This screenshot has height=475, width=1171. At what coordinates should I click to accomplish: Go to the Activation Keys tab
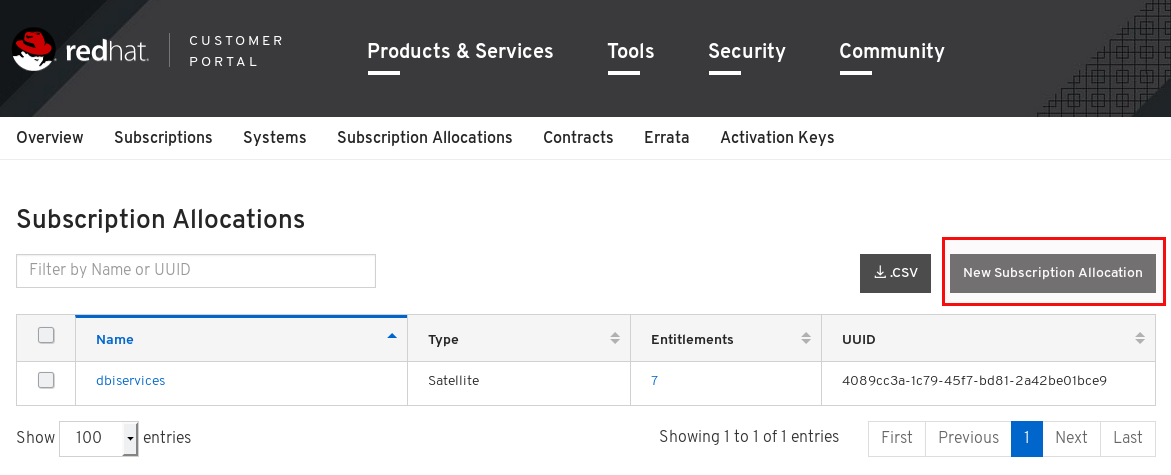tap(777, 137)
